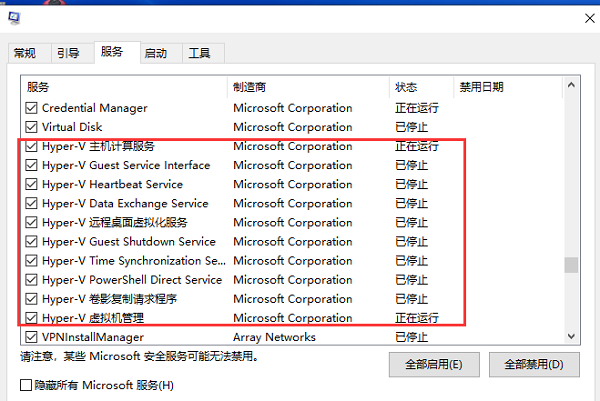This screenshot has width=600, height=401.
Task: Sort the list by 服务 column header
Action: coord(120,87)
